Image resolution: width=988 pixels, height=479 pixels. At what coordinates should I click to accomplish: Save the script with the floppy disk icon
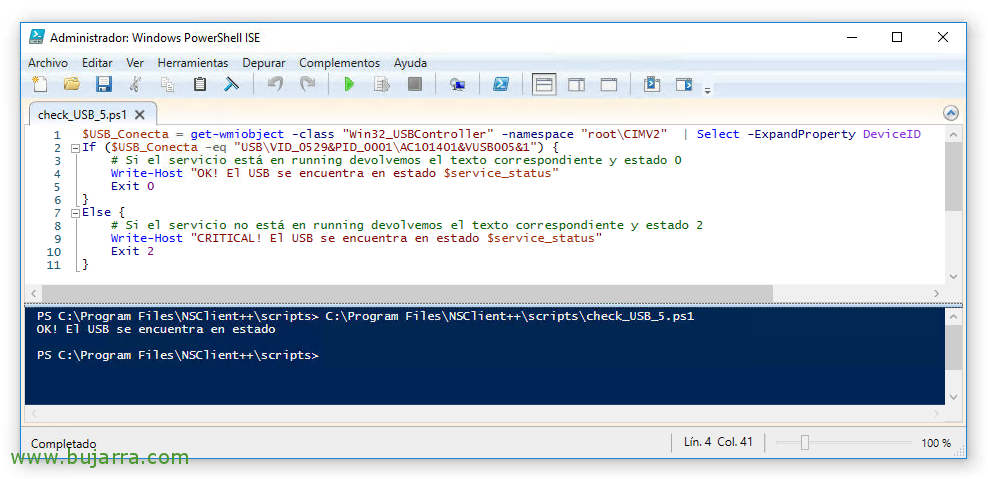(103, 85)
